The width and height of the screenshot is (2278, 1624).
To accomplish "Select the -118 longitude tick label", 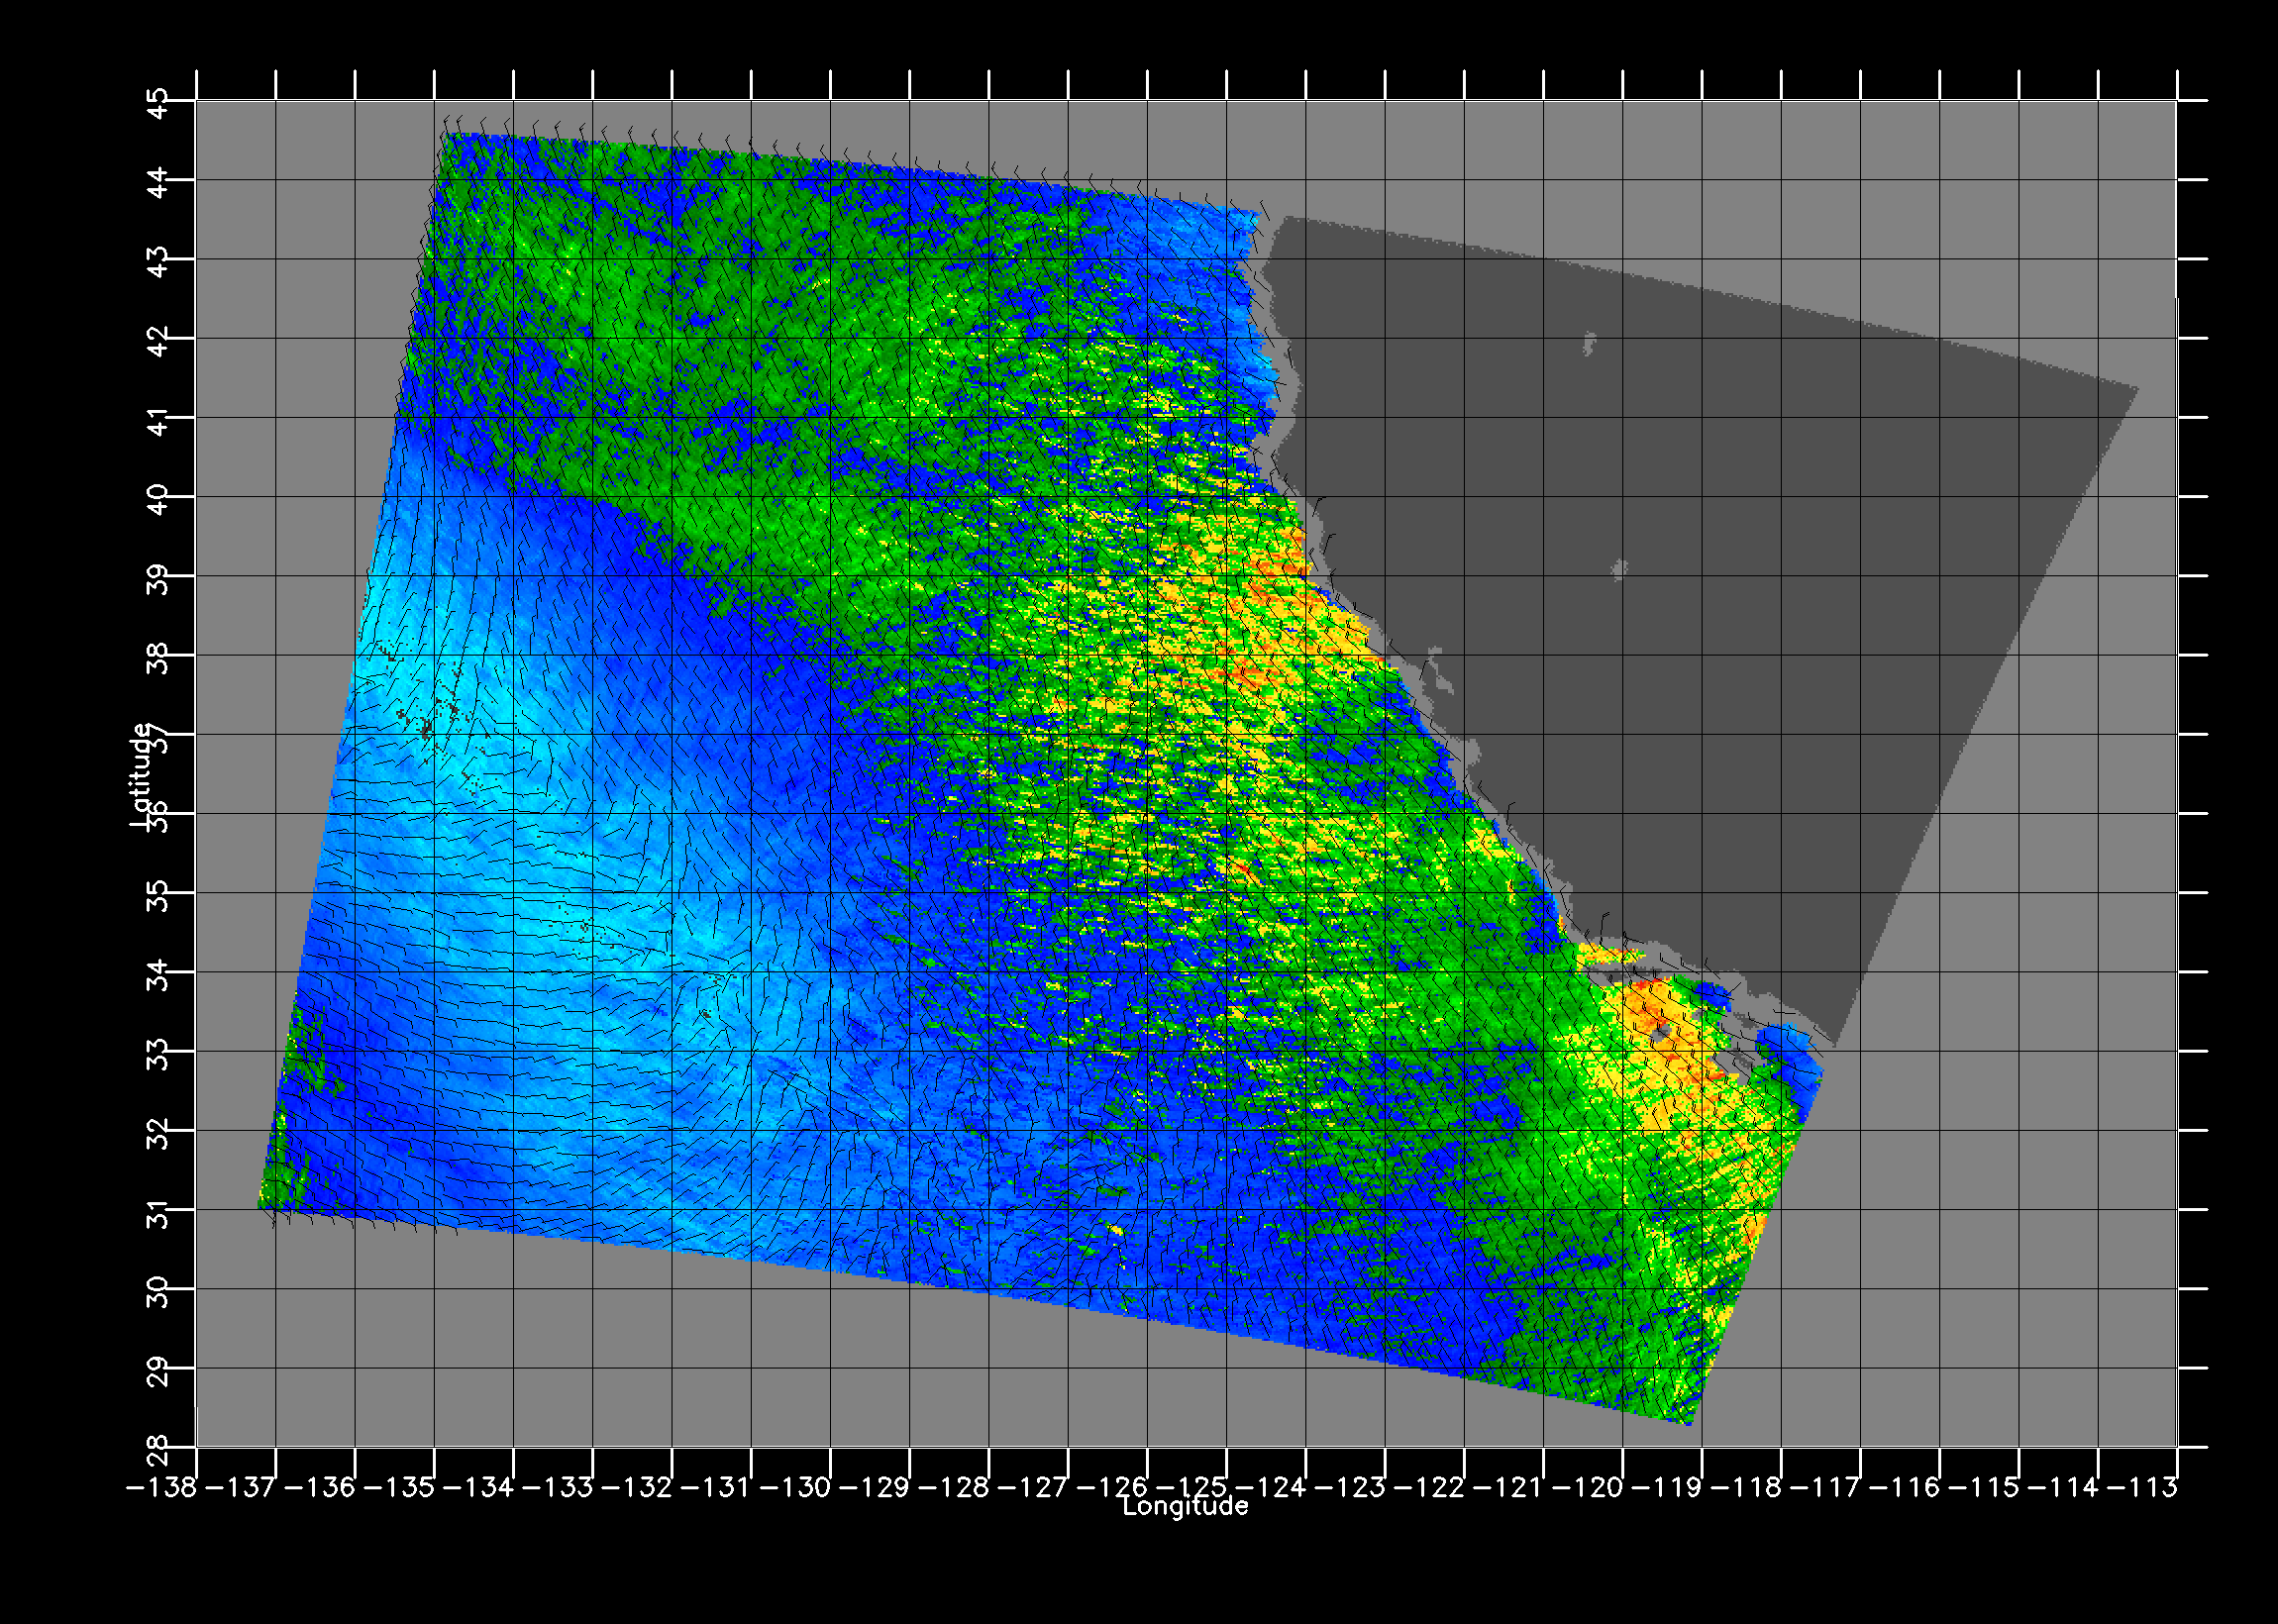I will (1747, 1487).
